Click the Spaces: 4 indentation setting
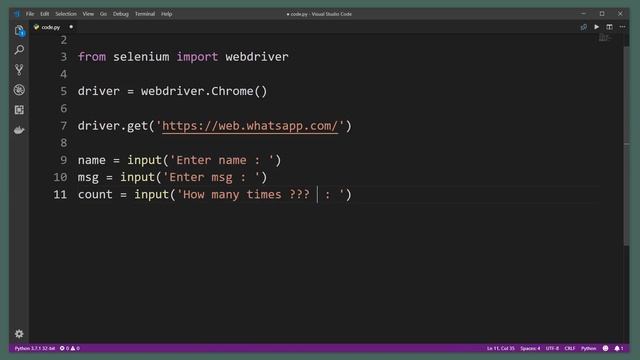Screen dimensions: 640x360 click(x=530, y=349)
